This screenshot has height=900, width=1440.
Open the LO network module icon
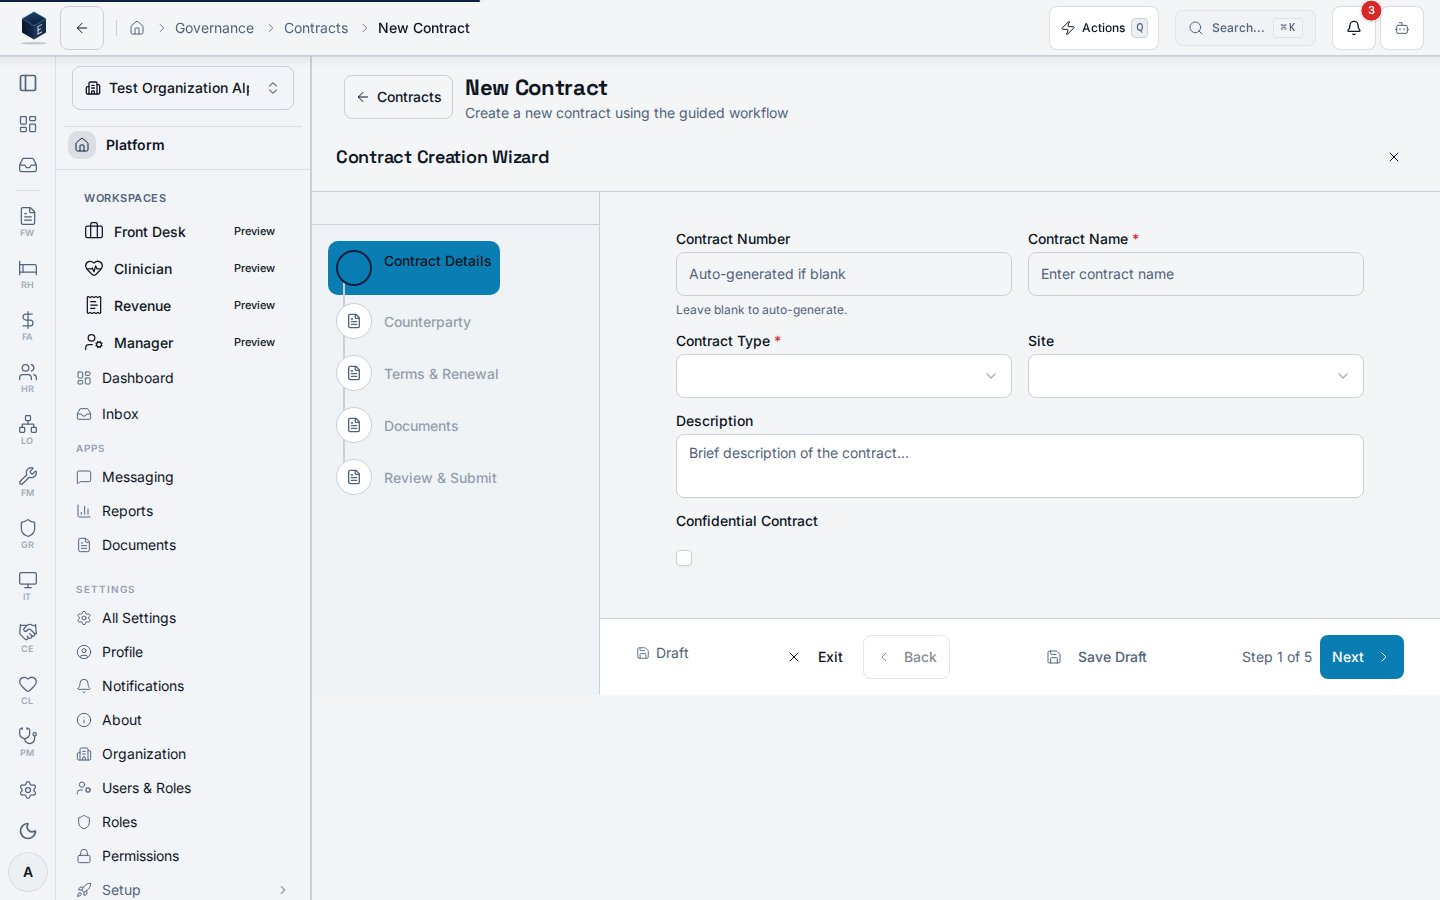28,429
